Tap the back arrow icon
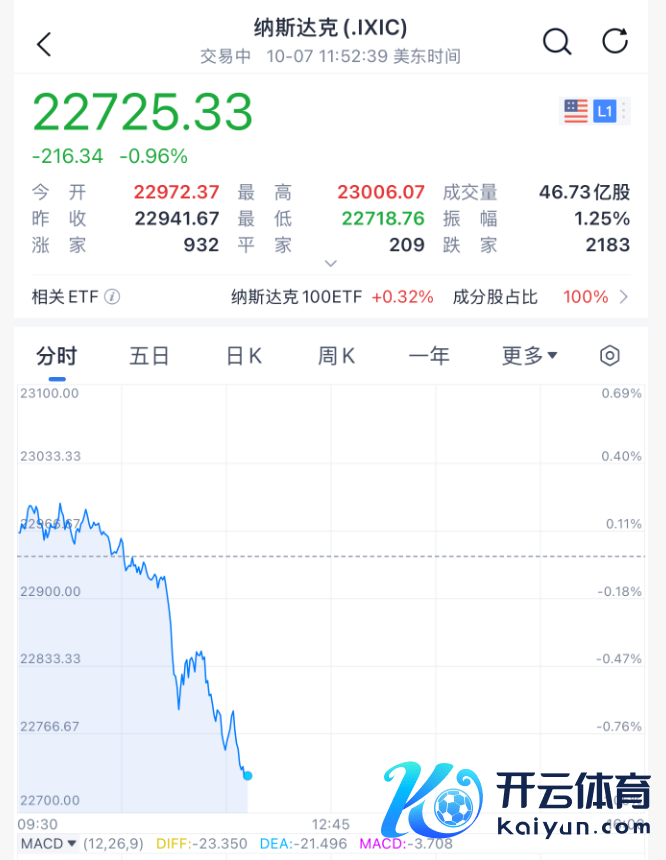 point(44,43)
